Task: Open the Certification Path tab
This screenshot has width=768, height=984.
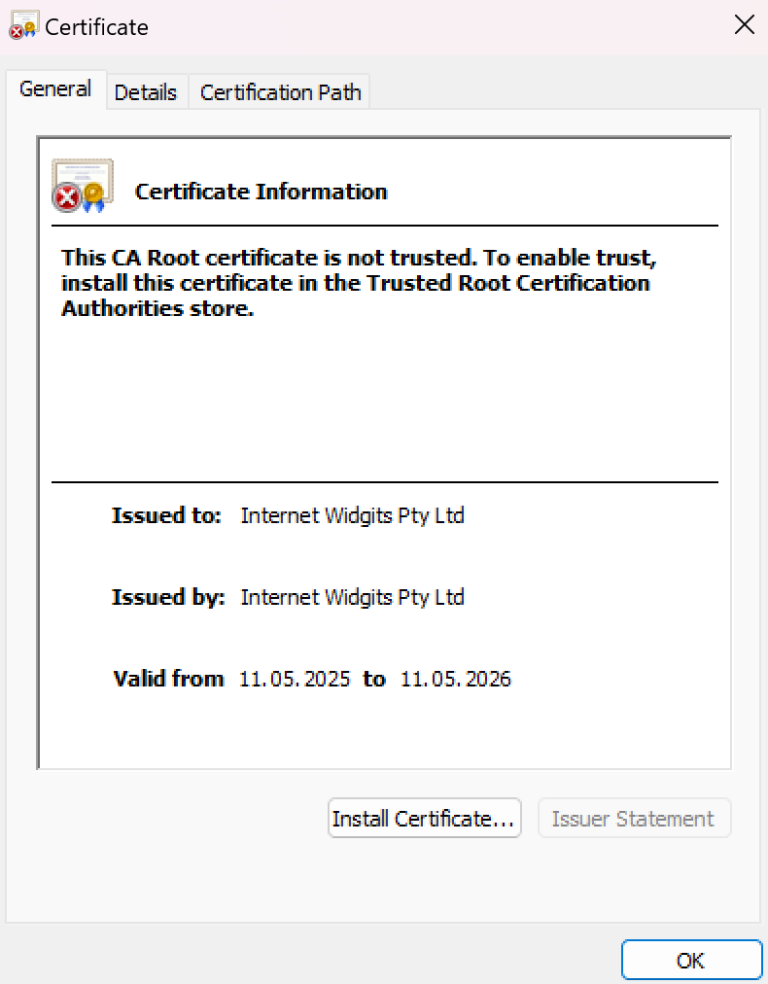Action: pos(280,92)
